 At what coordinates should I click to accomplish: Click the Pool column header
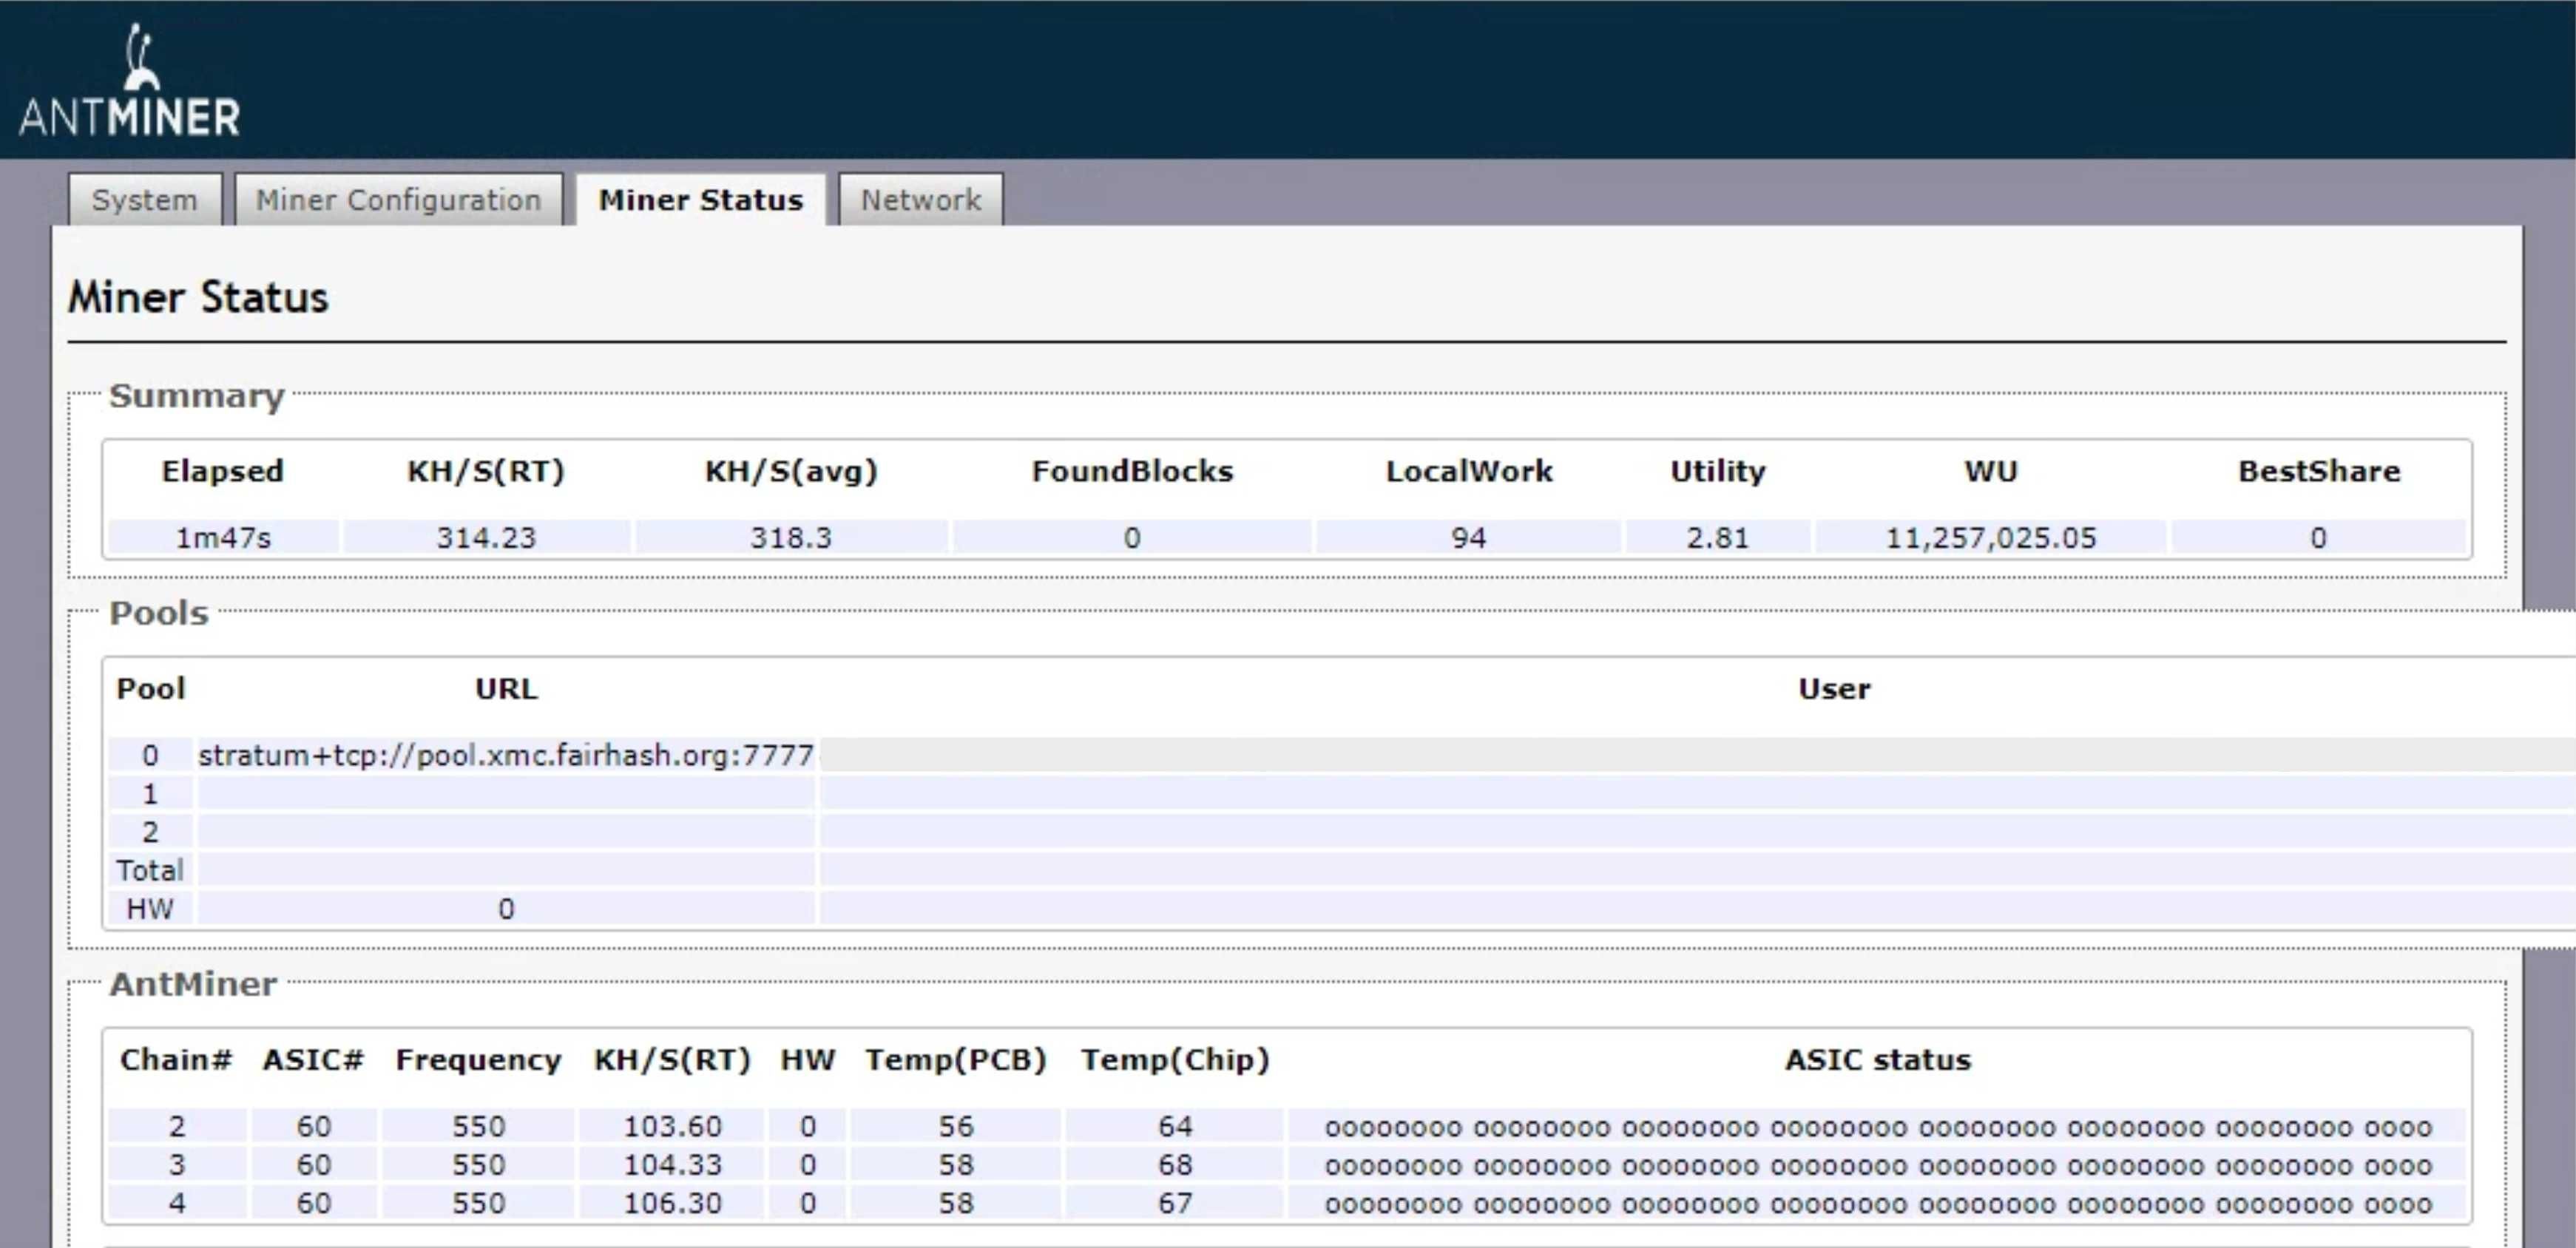[151, 689]
